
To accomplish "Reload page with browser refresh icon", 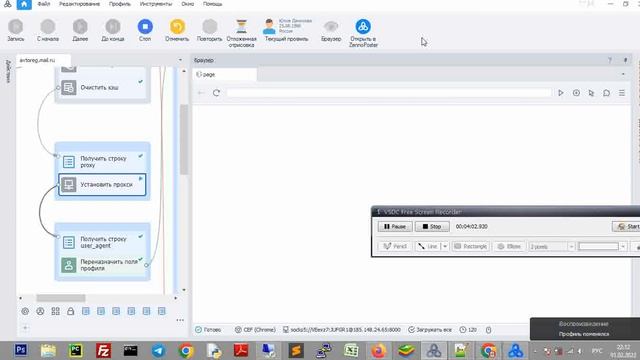I will pos(216,93).
